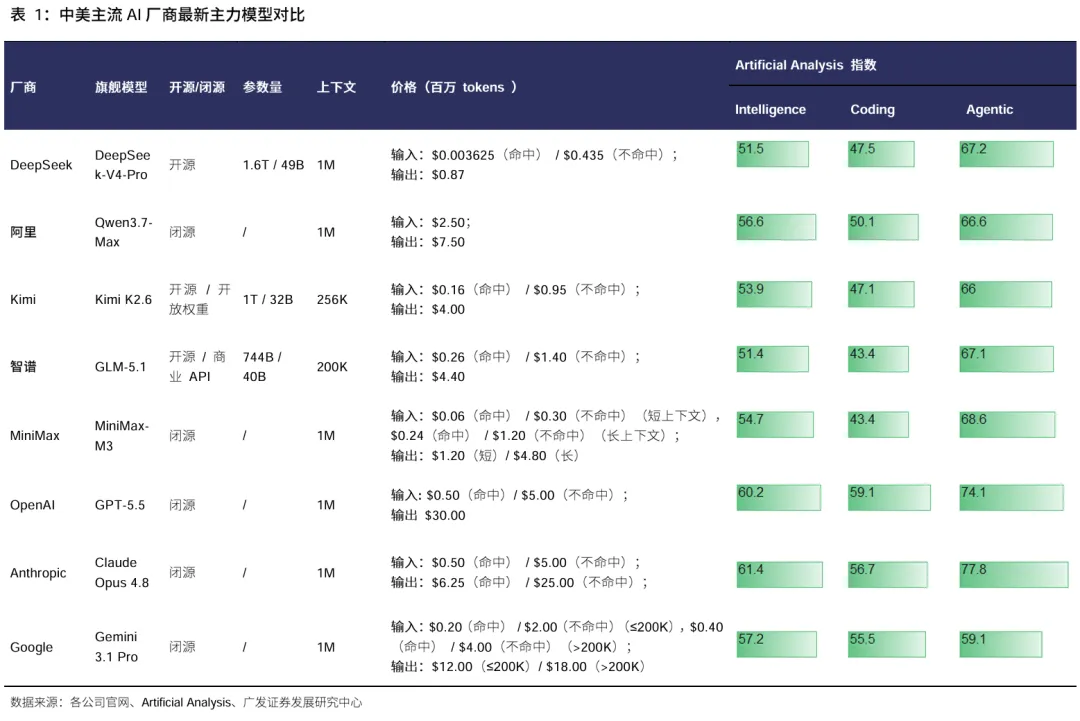Click the MiniMax Intelligence bar 54.7
This screenshot has height=721, width=1080.
(x=775, y=424)
